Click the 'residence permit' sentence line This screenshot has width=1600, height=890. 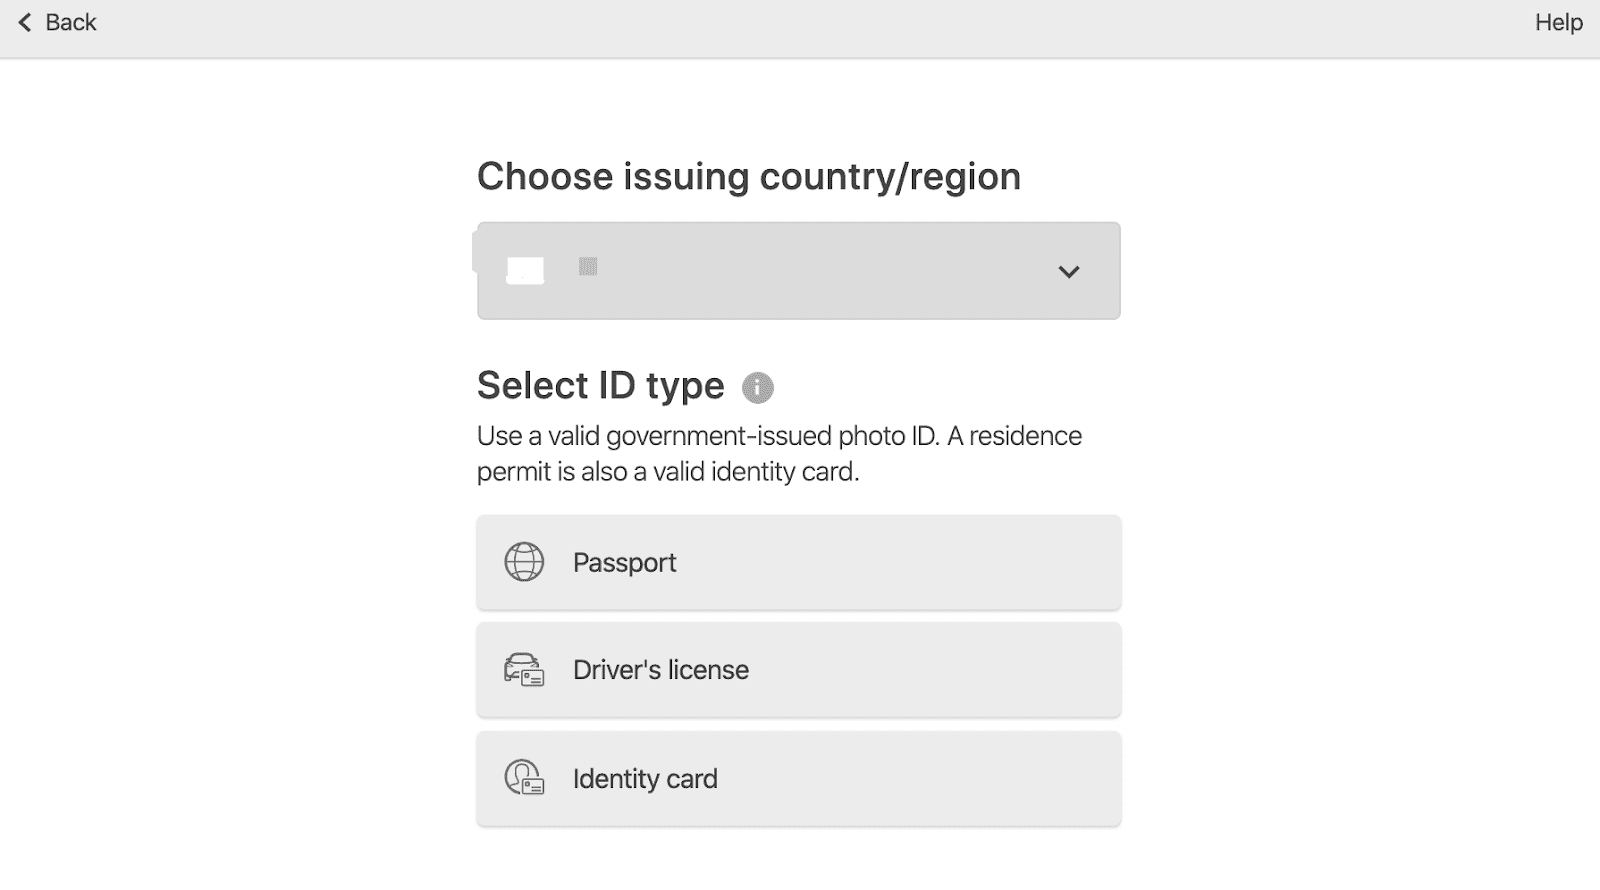click(668, 472)
